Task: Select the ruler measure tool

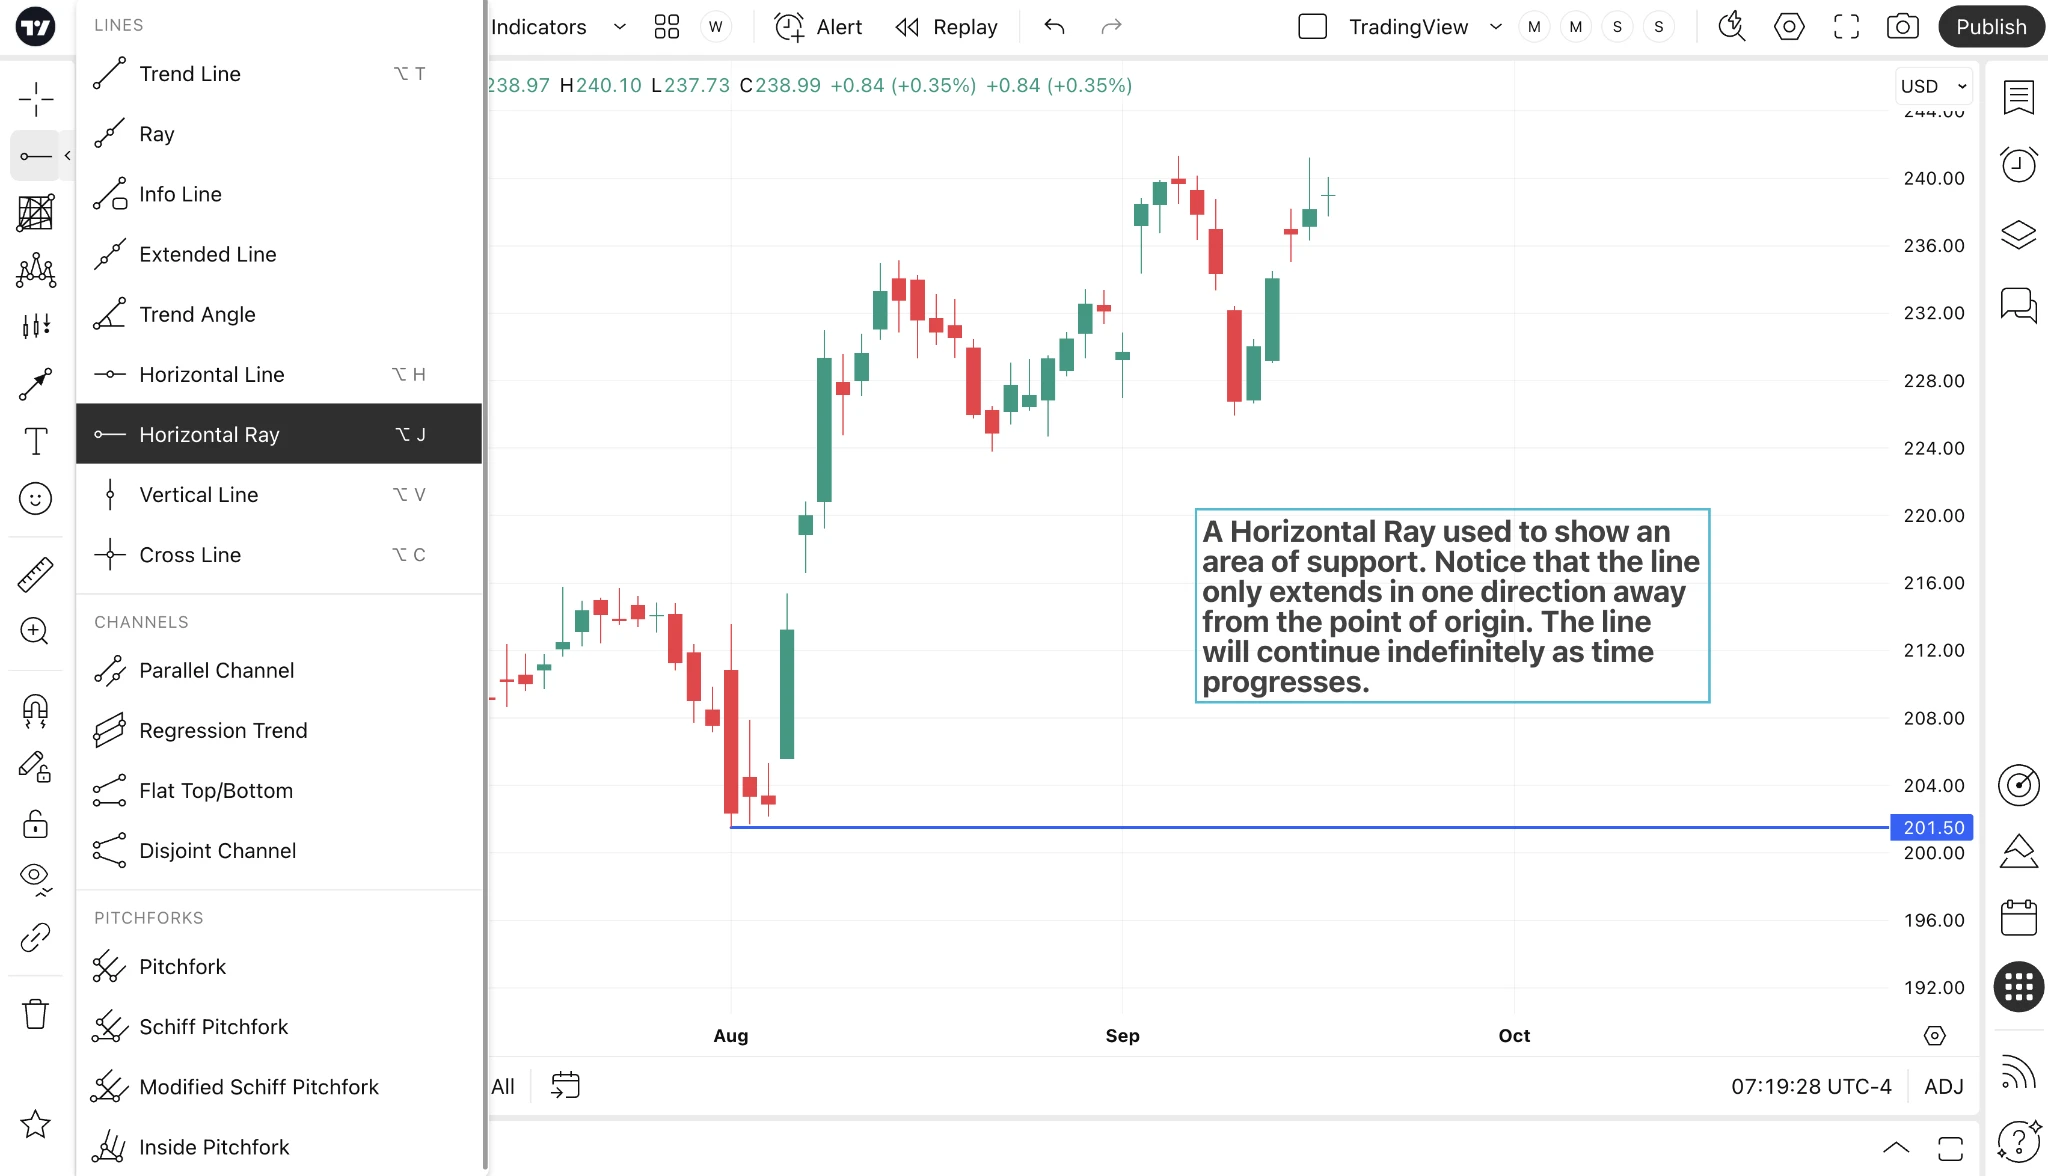Action: [36, 574]
